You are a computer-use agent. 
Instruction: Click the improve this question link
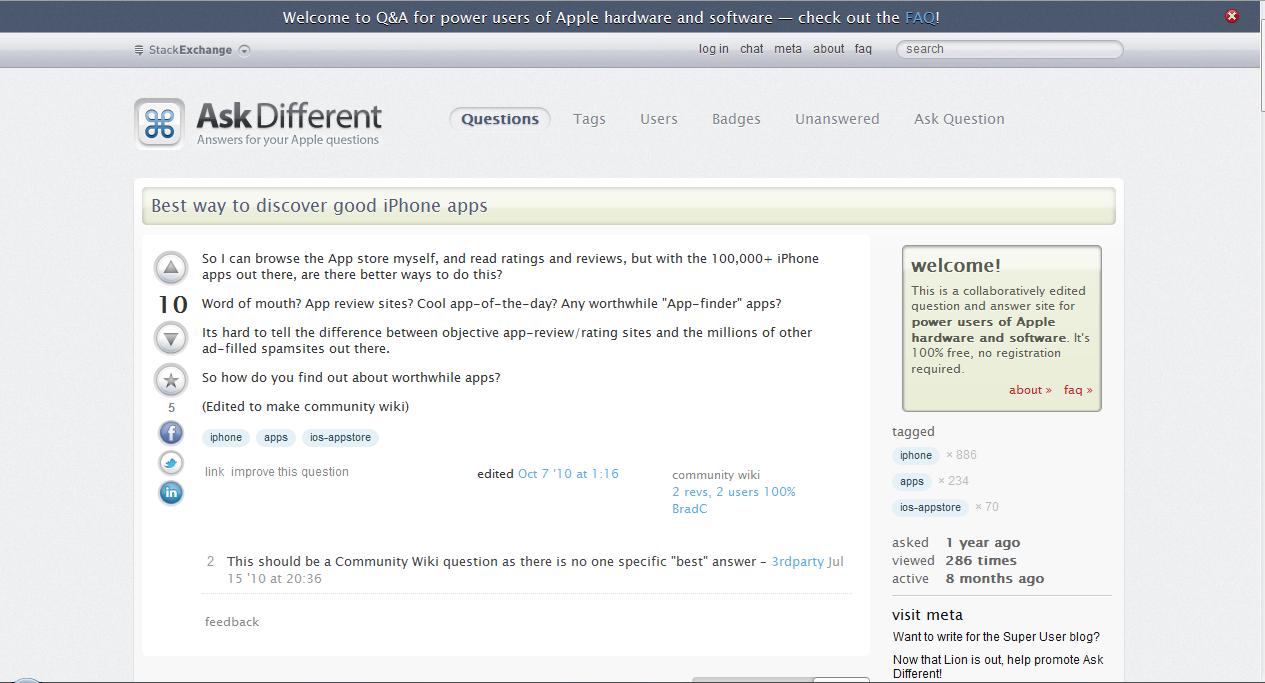[x=290, y=472]
